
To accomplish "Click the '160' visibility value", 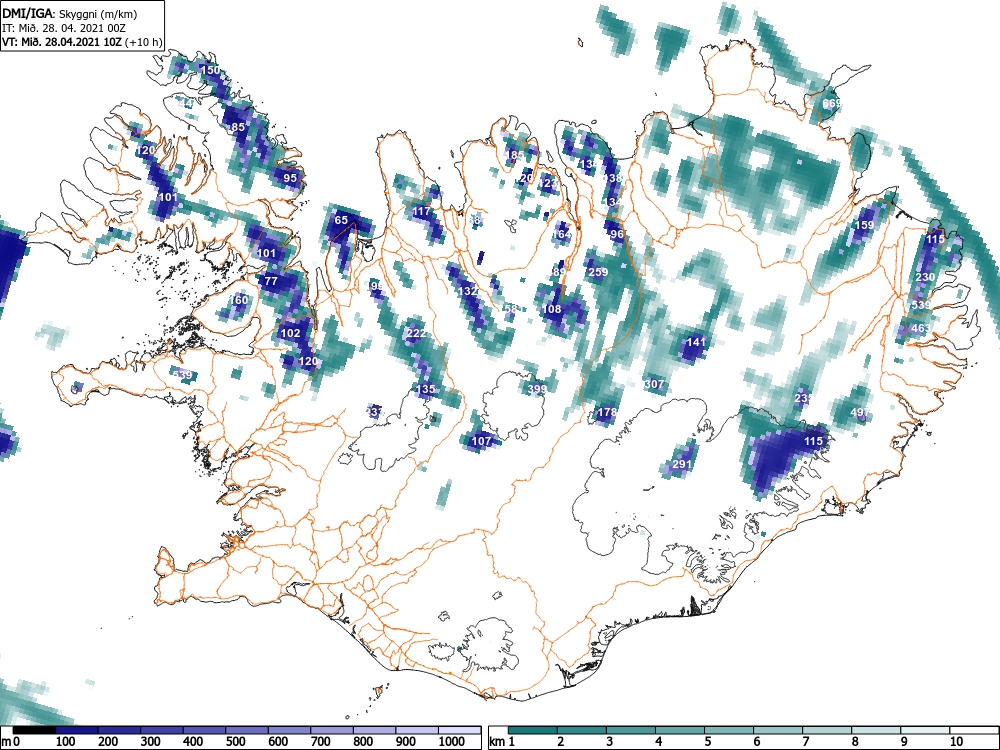I will pos(239,300).
